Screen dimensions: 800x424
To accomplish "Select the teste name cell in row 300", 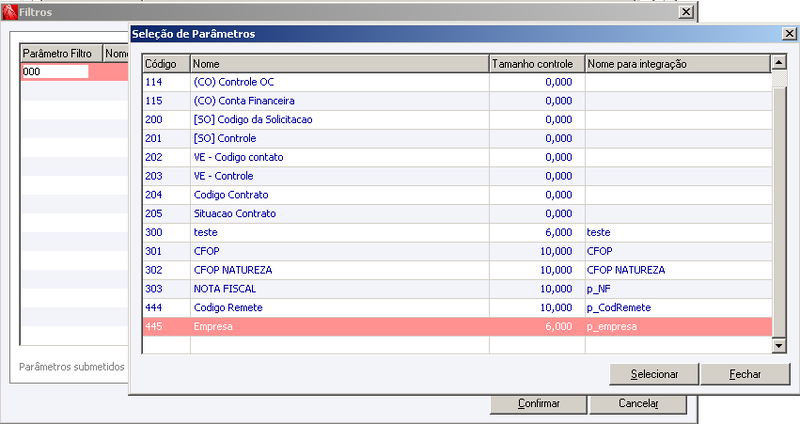I will [x=340, y=233].
